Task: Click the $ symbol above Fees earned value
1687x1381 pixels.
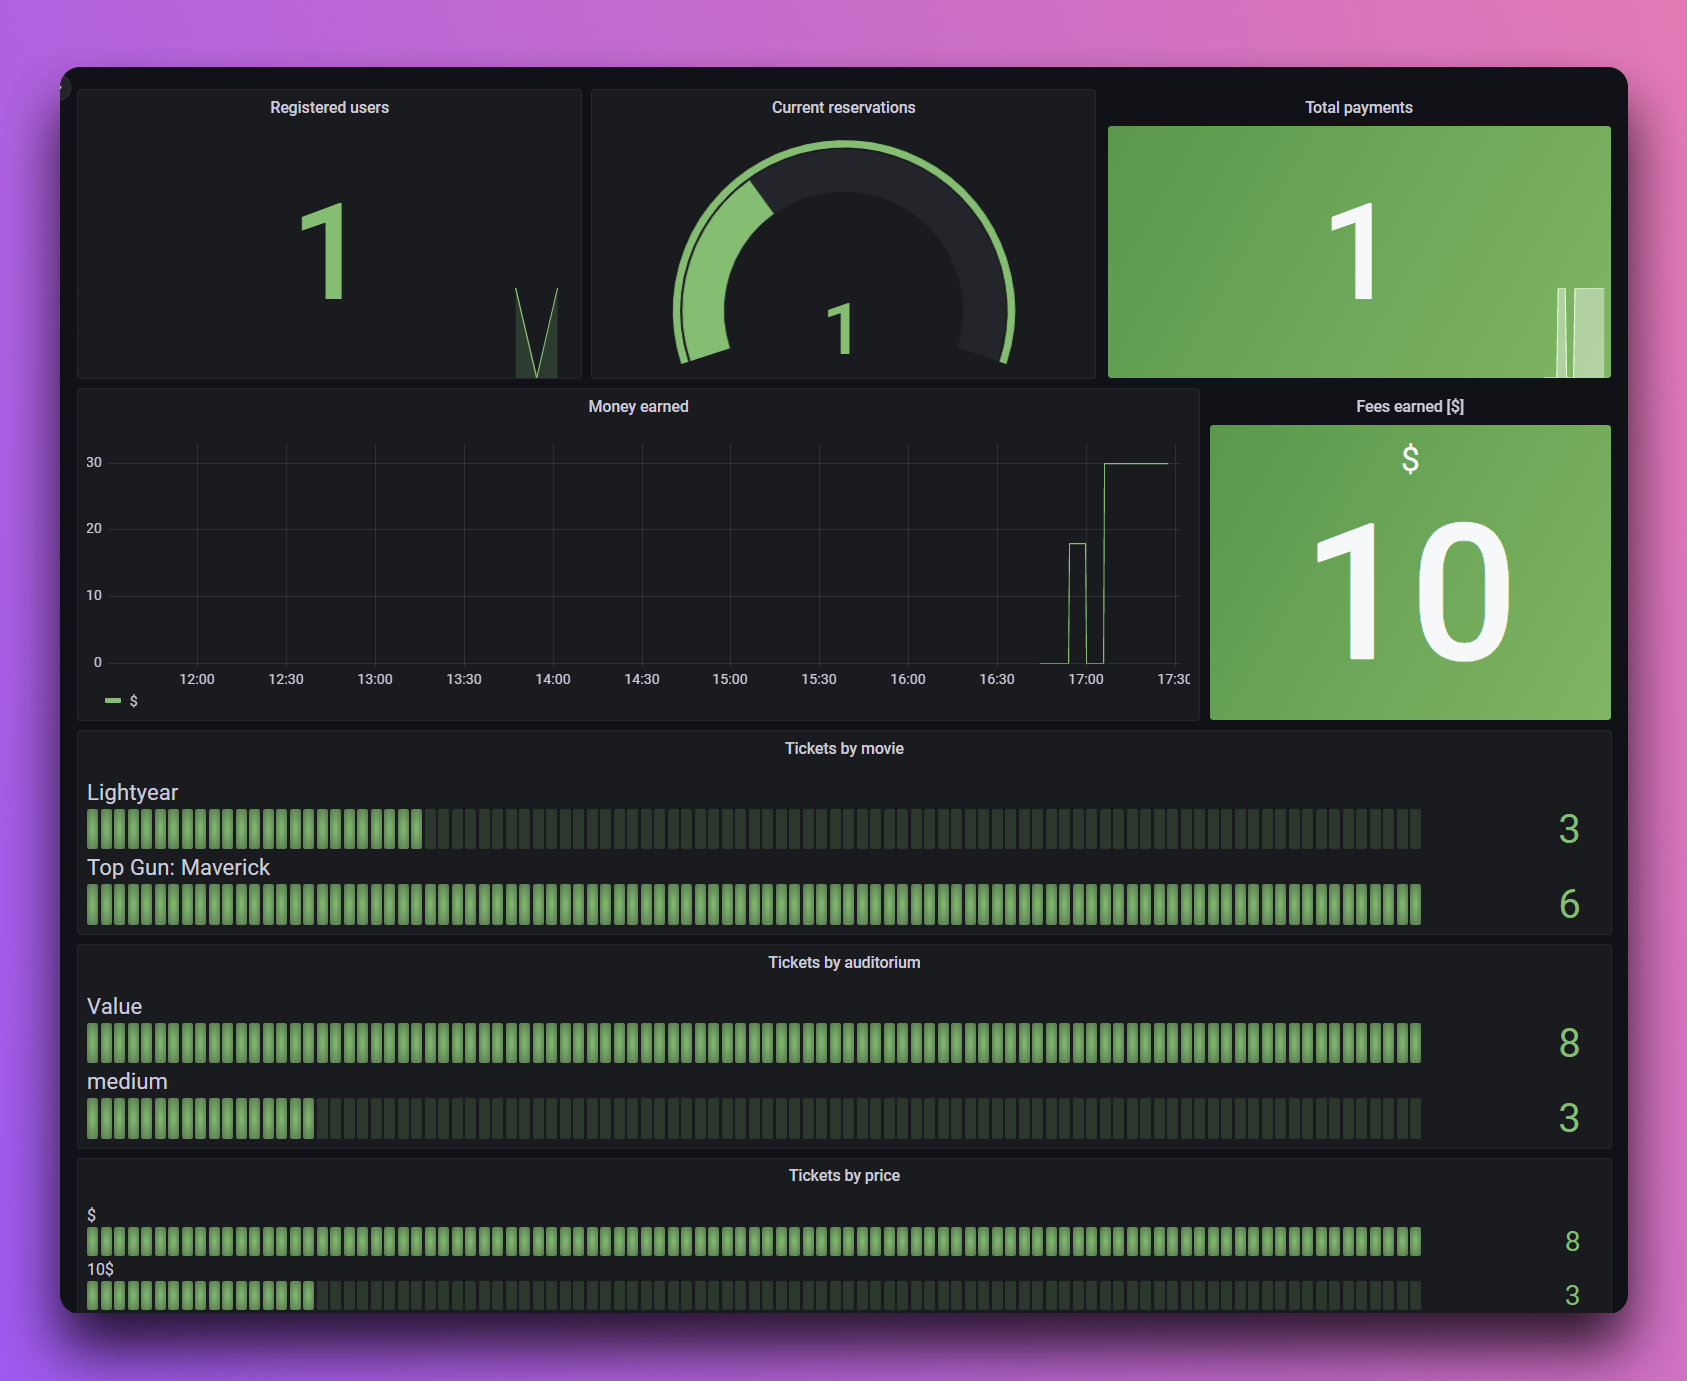Action: coord(1410,459)
